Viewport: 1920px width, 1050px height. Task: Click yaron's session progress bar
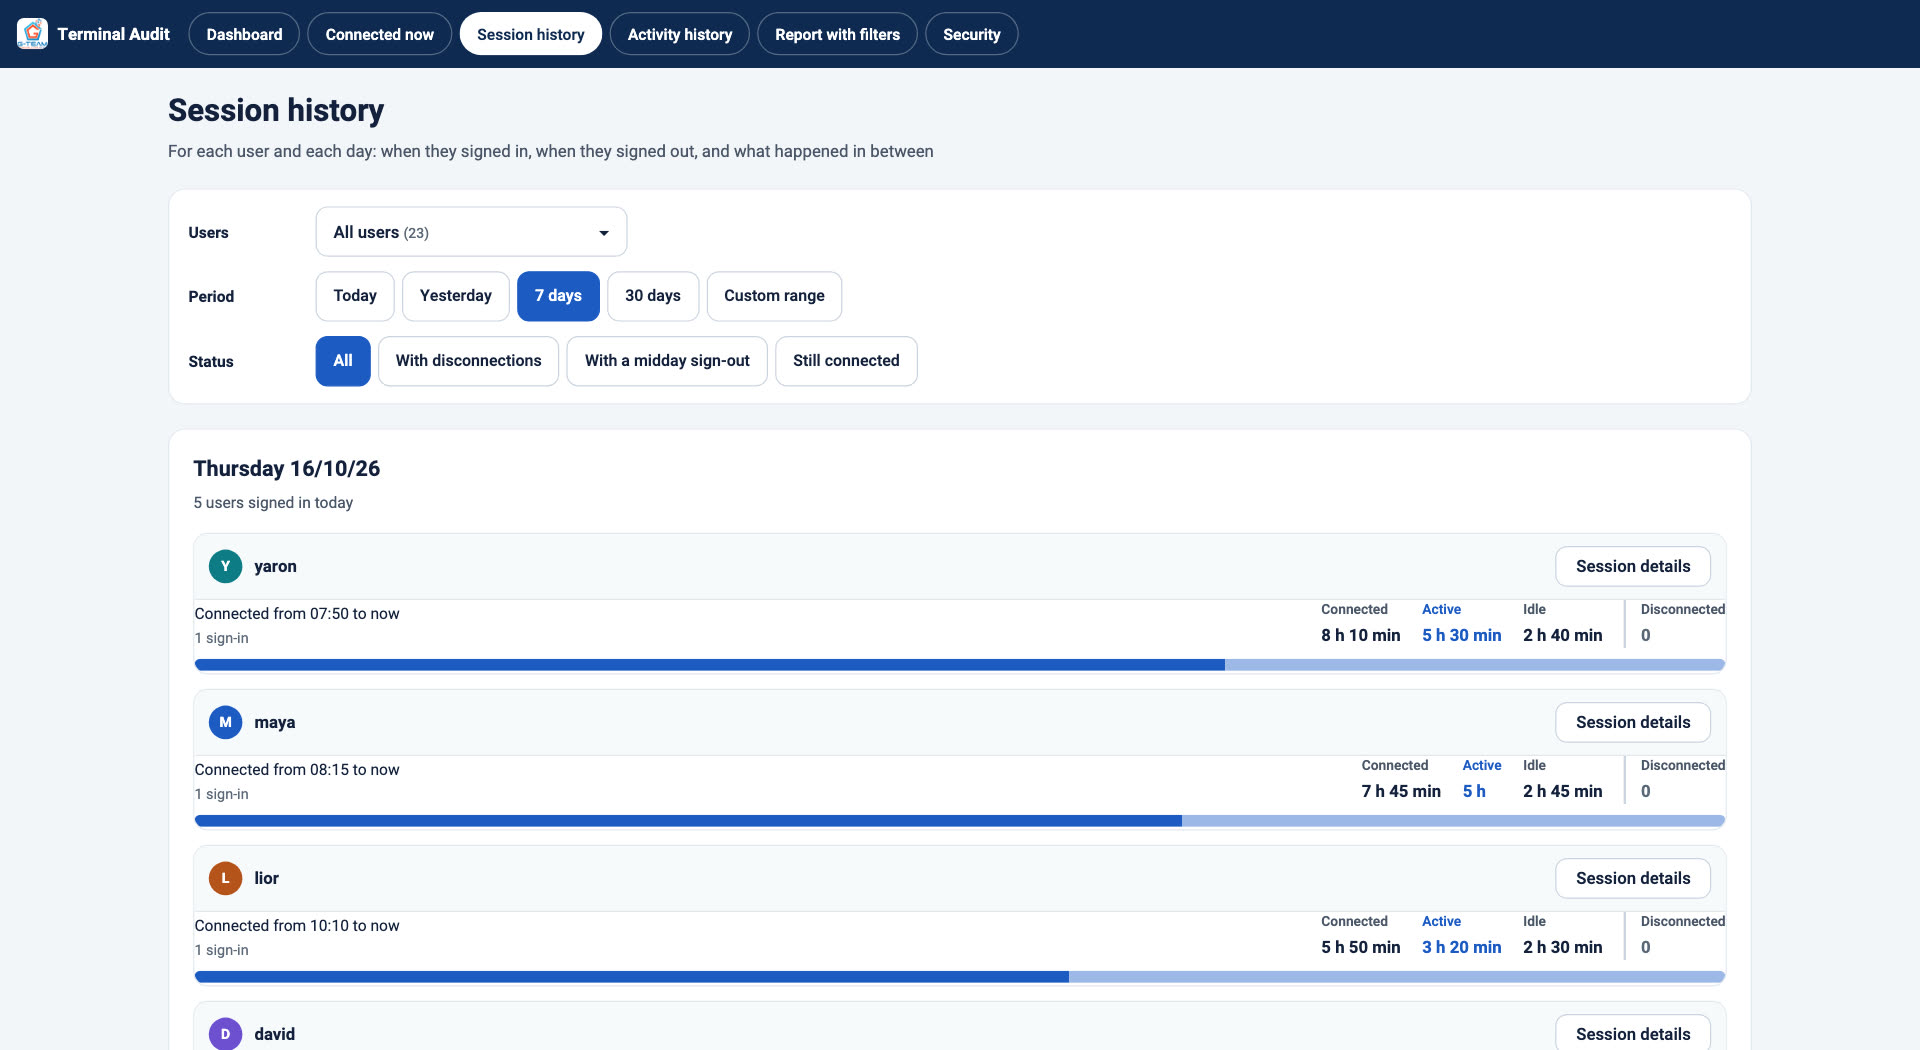[x=959, y=665]
